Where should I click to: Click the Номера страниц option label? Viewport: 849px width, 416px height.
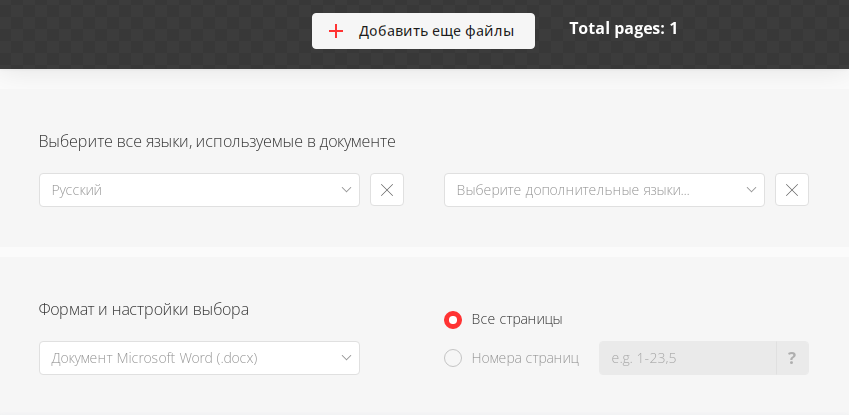(525, 358)
